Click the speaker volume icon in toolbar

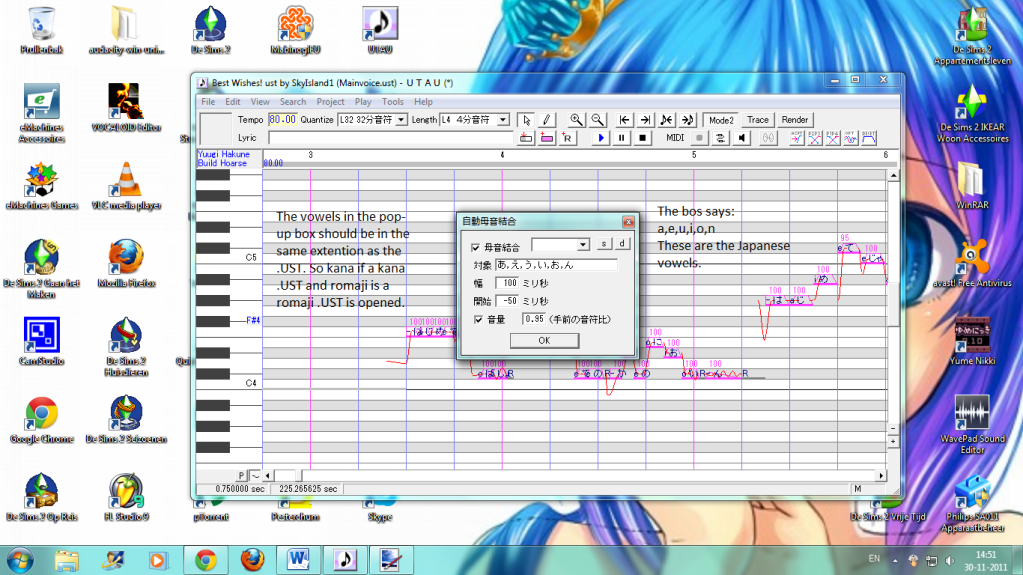pos(742,138)
